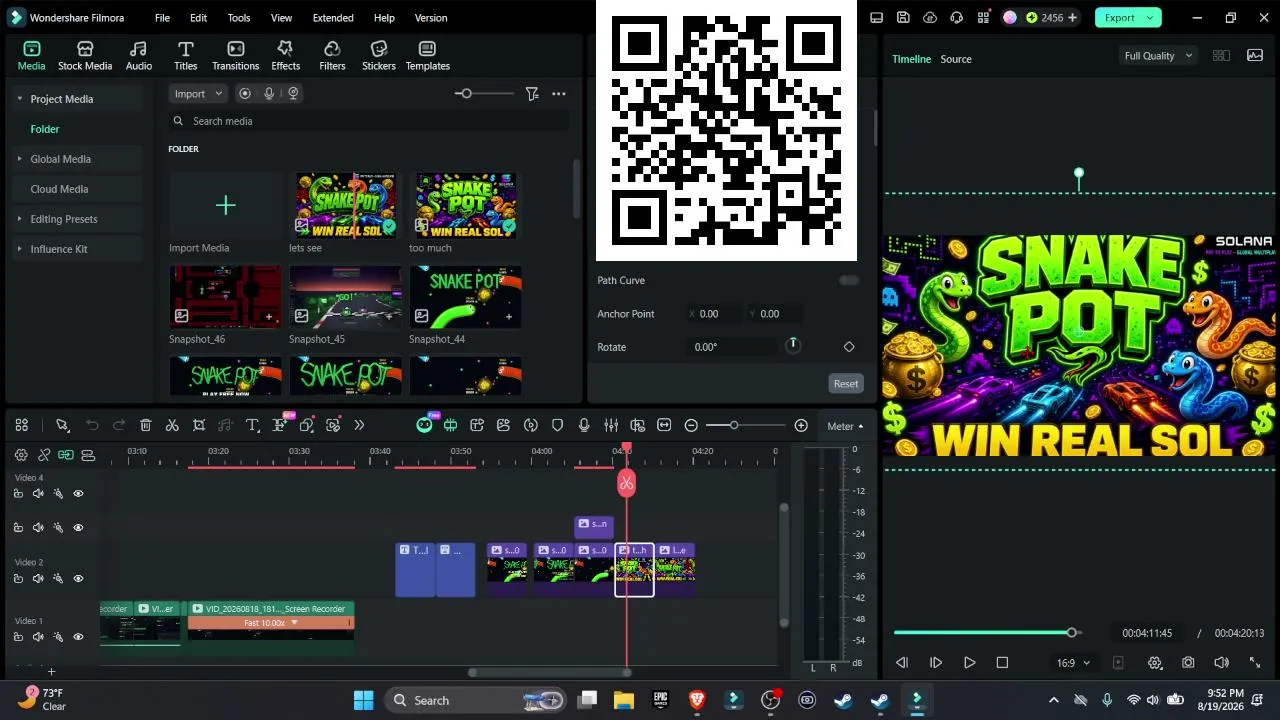
Task: Toggle visibility of Video 2 track
Action: coord(78,578)
